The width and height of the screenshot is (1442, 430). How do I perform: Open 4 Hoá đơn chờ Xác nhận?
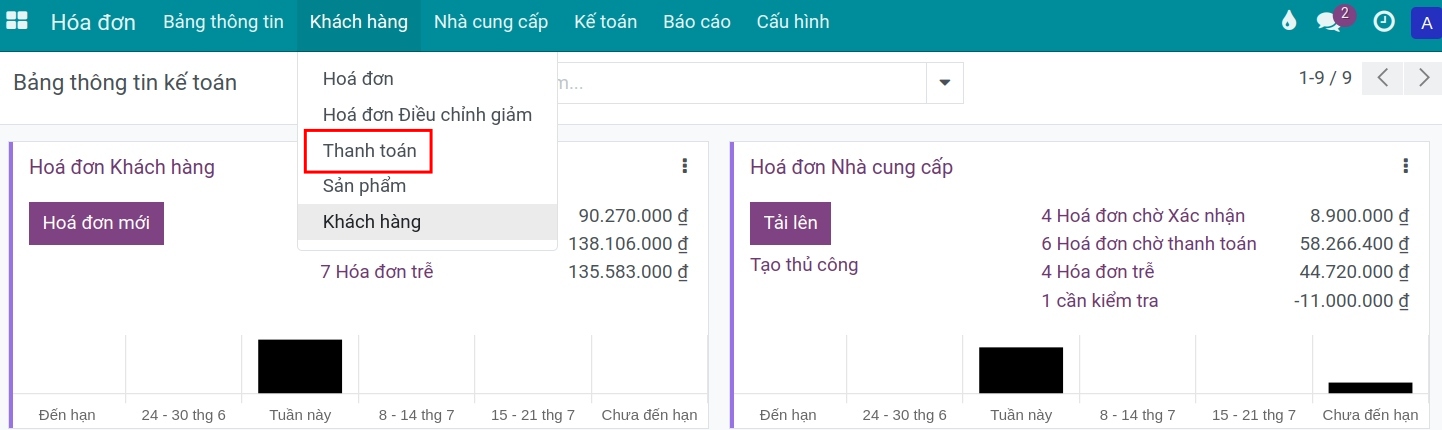pyautogui.click(x=1143, y=216)
